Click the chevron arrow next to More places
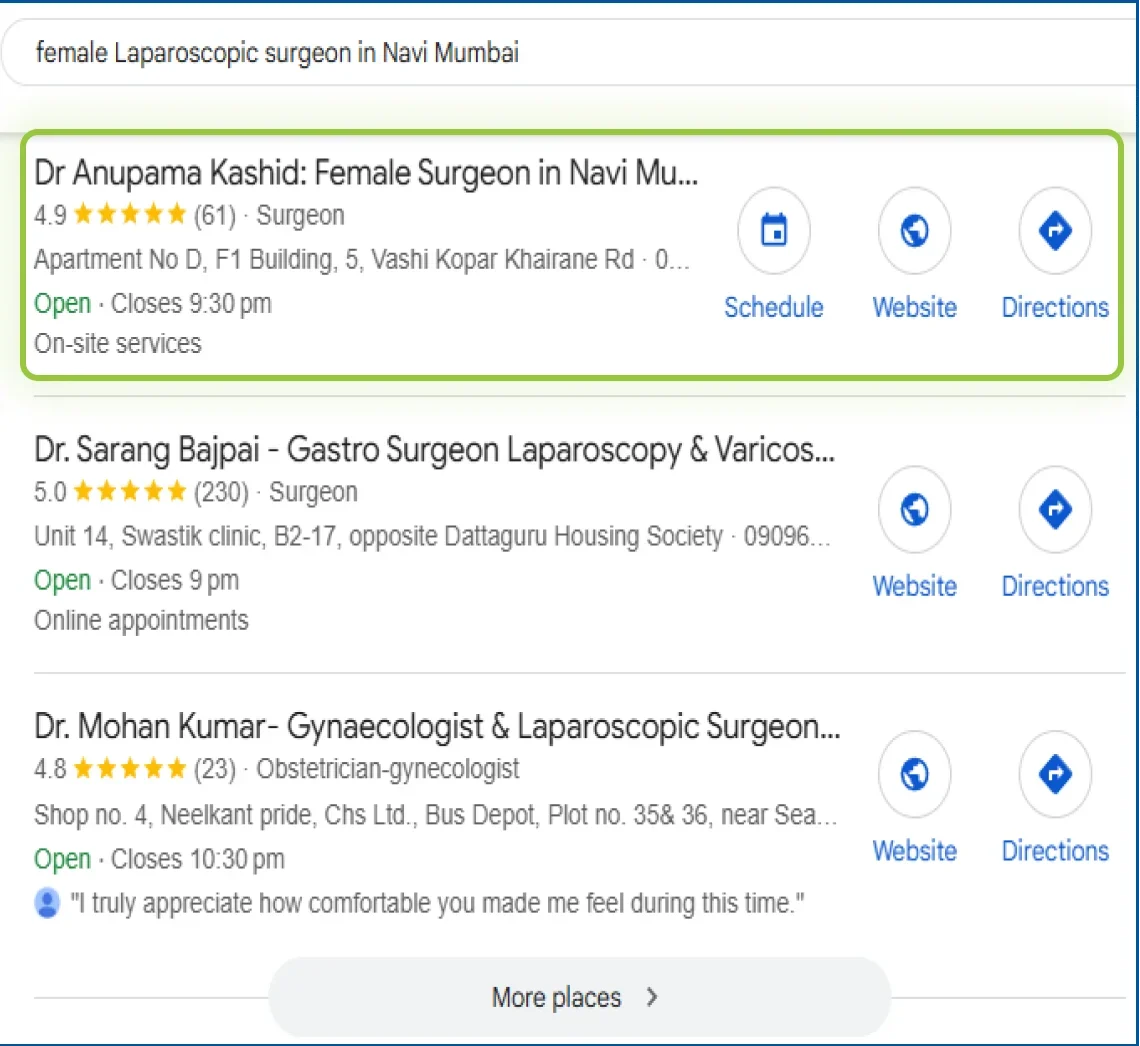The height and width of the screenshot is (1046, 1140). pyautogui.click(x=652, y=997)
